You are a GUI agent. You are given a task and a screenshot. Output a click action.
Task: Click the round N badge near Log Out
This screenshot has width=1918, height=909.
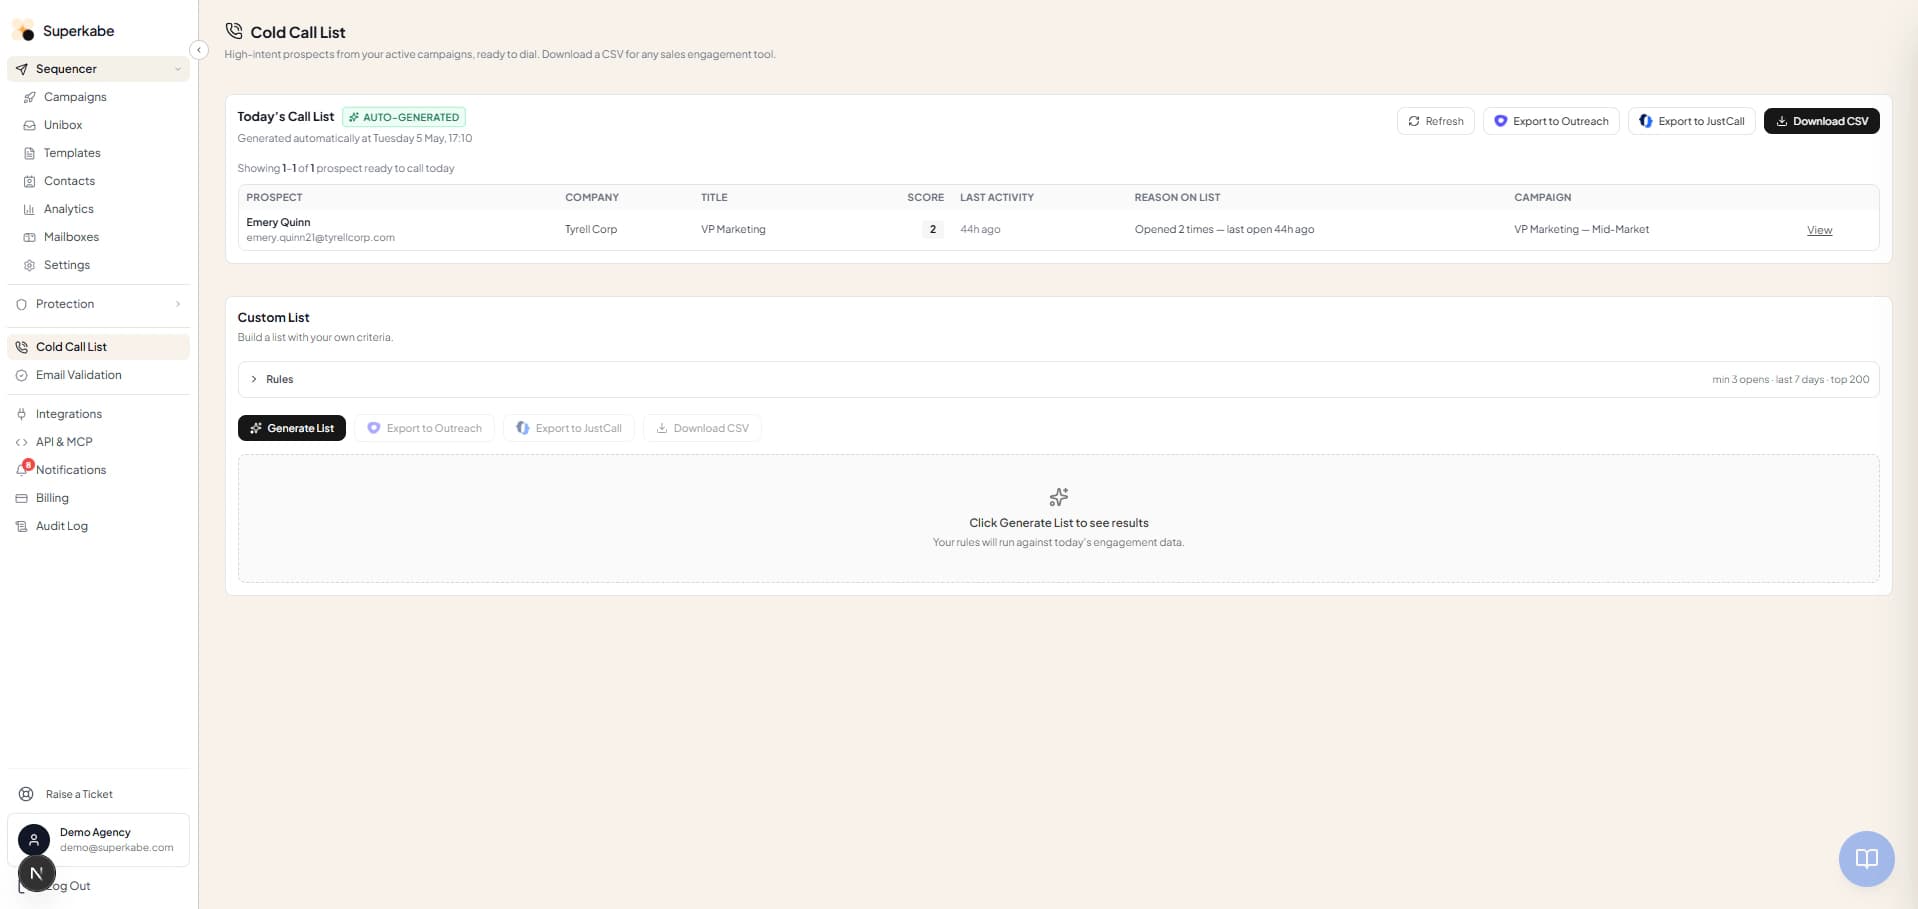(x=37, y=873)
